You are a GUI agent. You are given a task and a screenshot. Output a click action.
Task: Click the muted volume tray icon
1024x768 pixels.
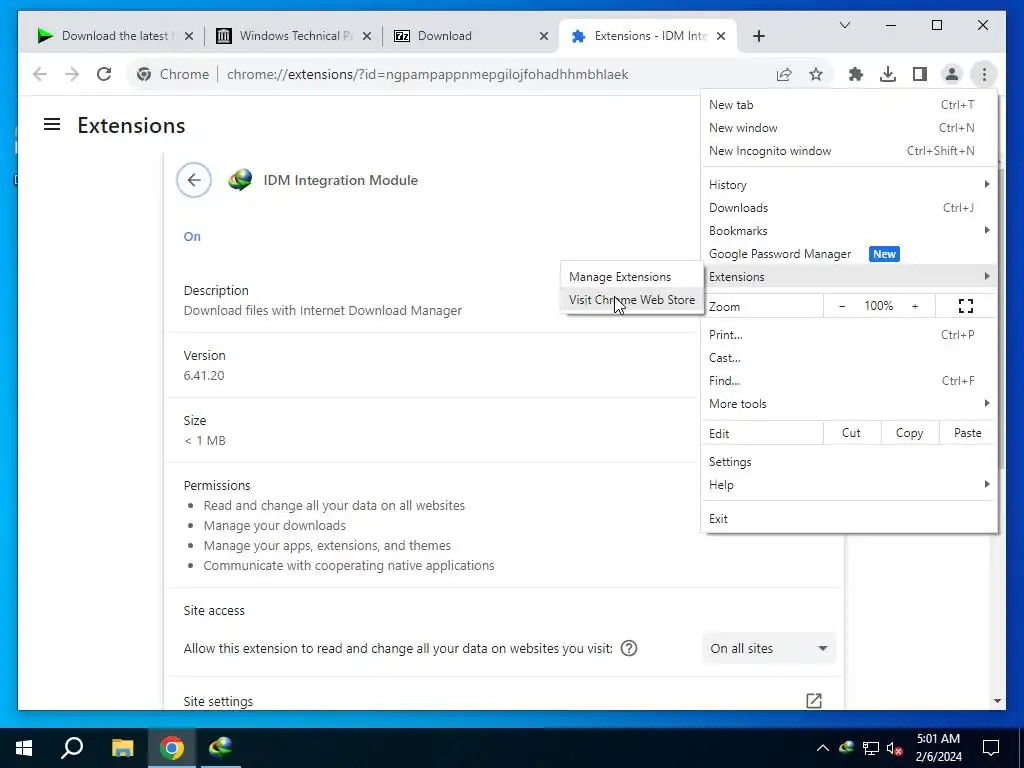pos(894,748)
